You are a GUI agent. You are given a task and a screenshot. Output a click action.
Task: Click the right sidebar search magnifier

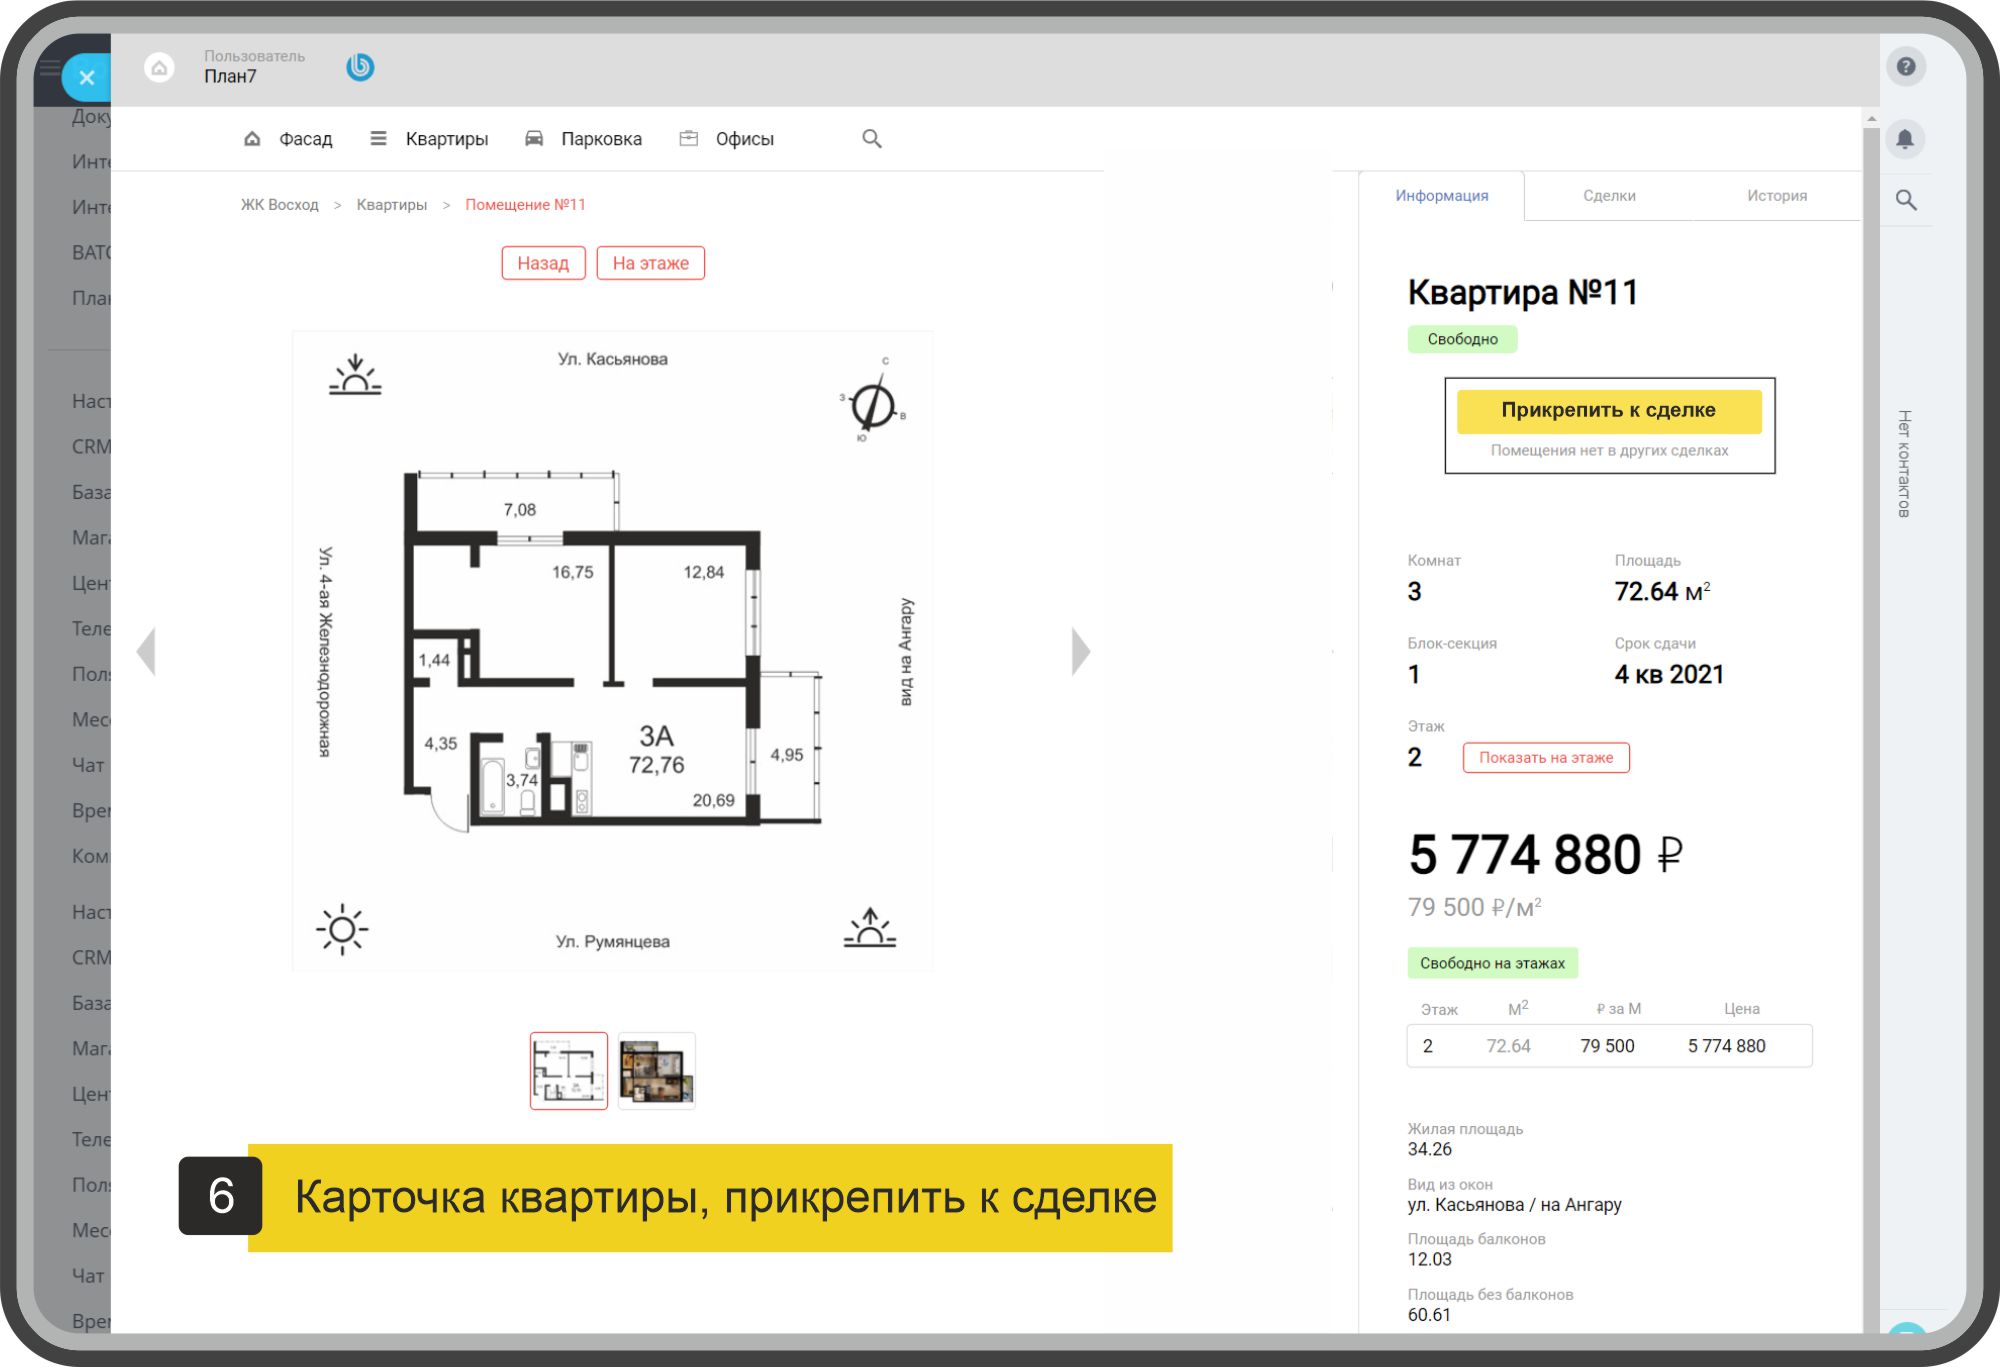[x=1906, y=200]
